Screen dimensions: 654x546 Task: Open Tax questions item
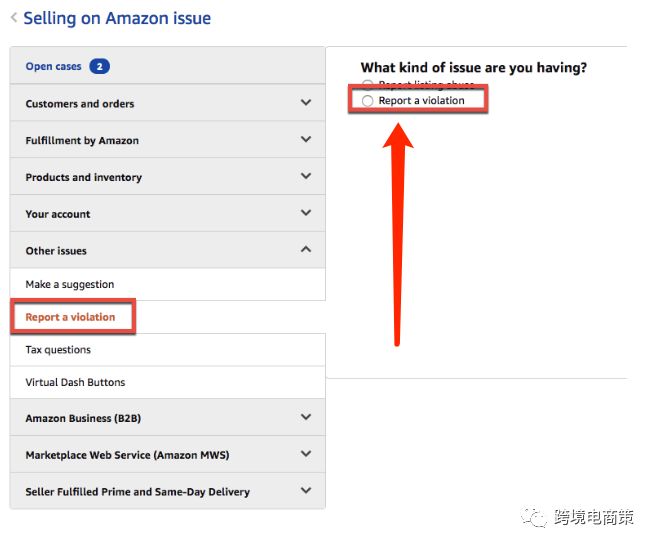click(x=58, y=350)
